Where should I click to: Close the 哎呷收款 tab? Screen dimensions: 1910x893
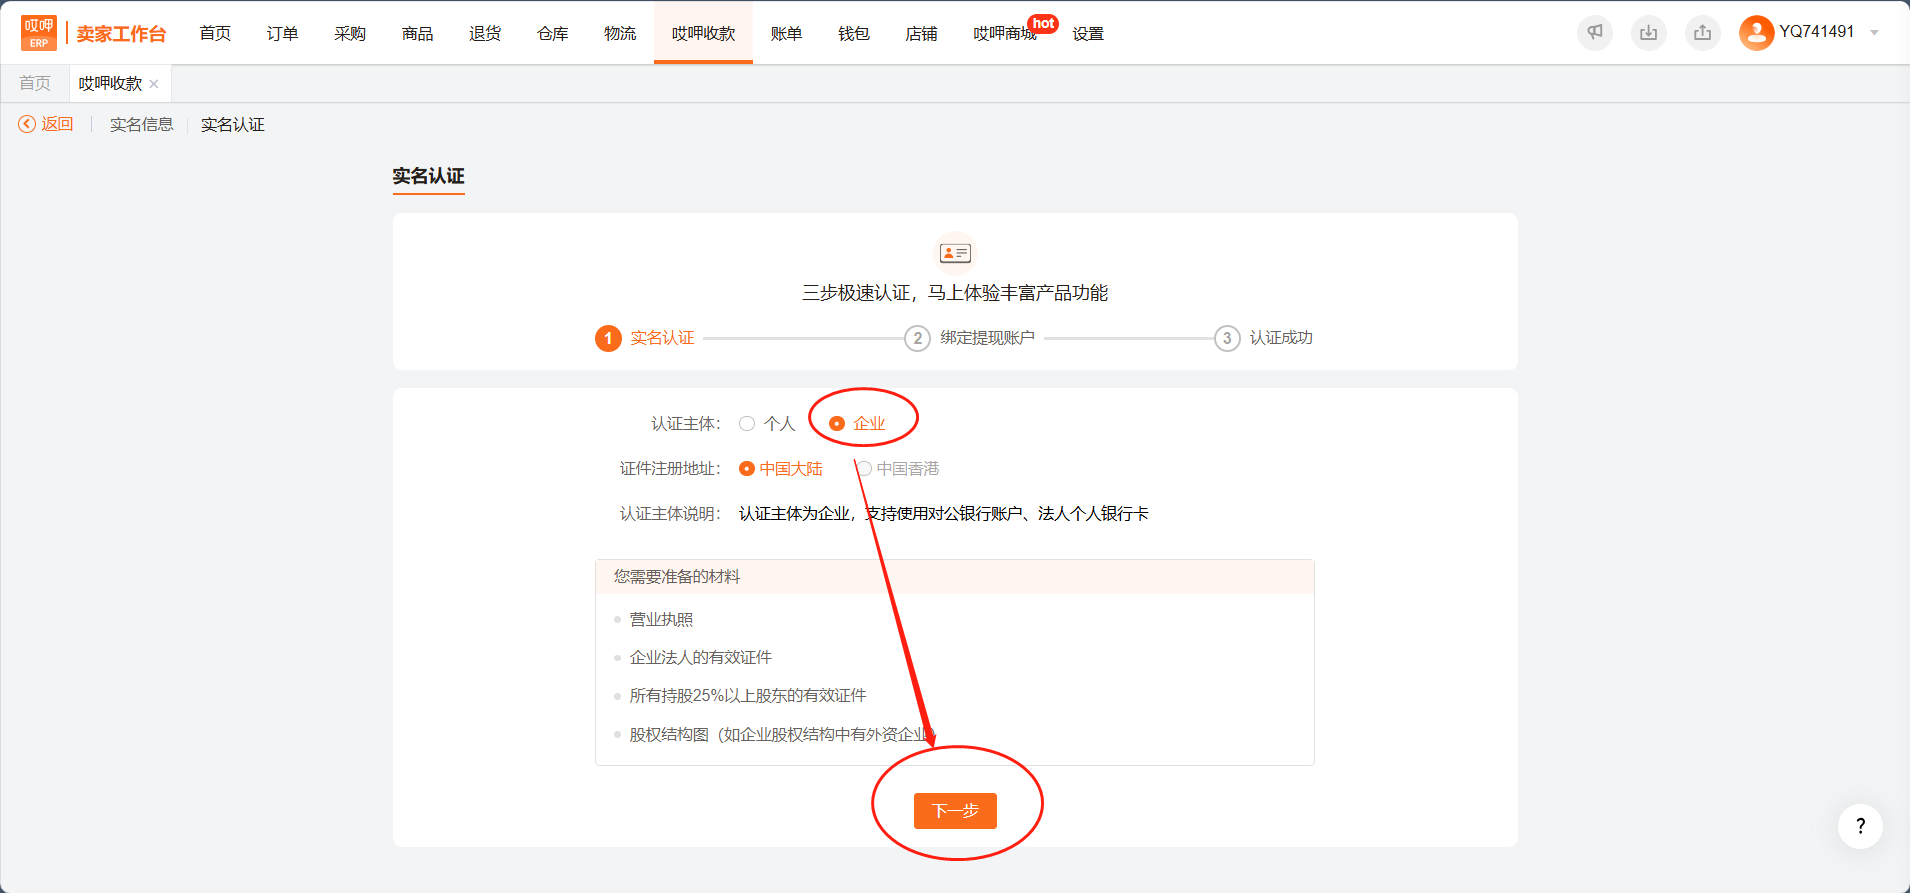154,84
